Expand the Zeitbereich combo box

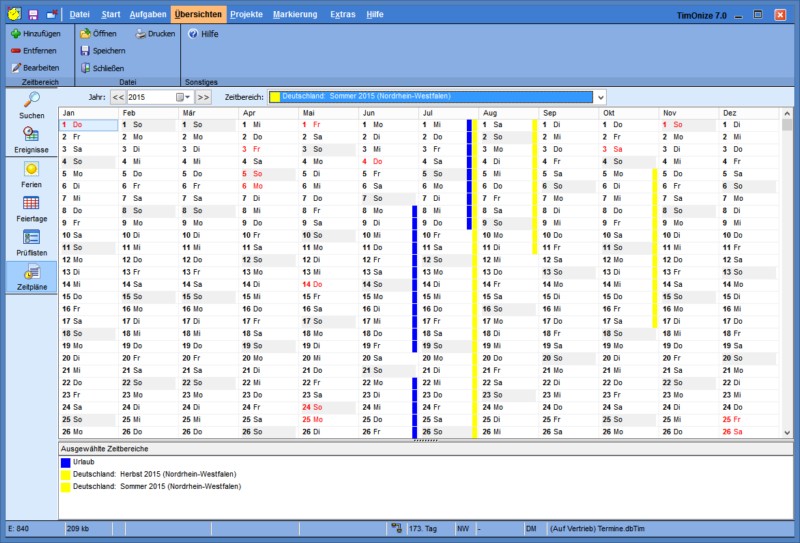[x=600, y=97]
